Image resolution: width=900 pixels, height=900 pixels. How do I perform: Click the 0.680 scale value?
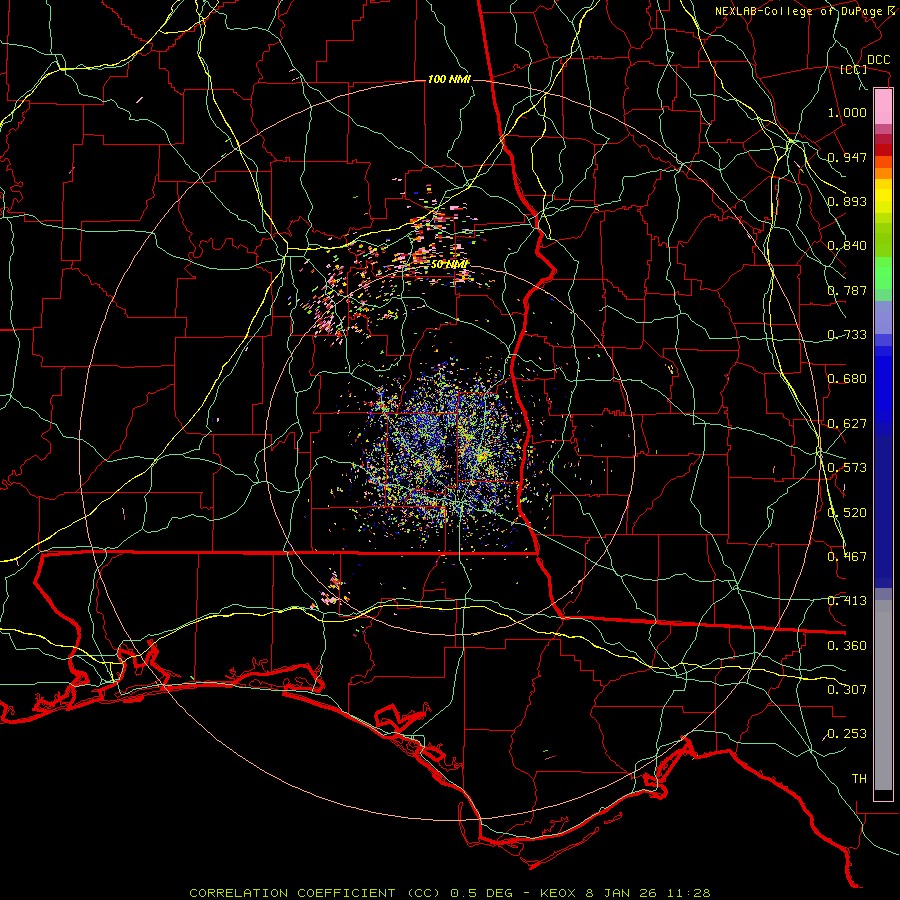(847, 379)
